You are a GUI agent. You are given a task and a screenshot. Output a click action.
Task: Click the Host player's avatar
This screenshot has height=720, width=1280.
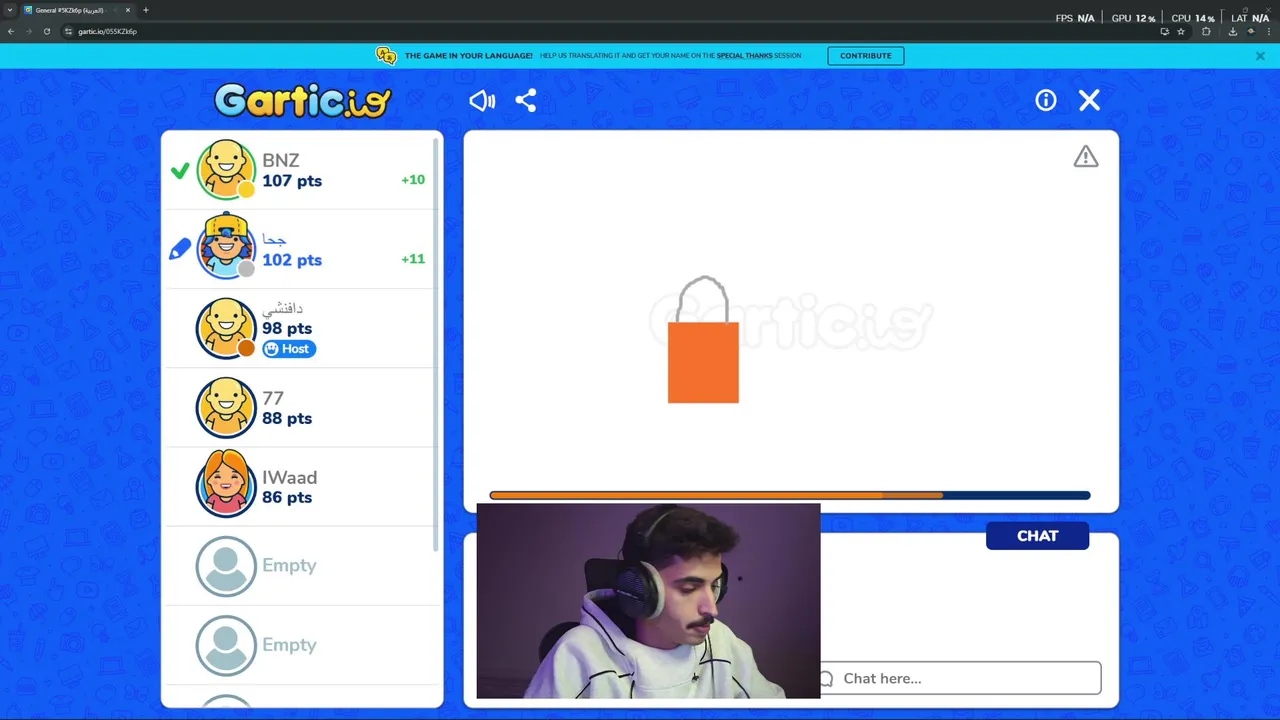(226, 328)
